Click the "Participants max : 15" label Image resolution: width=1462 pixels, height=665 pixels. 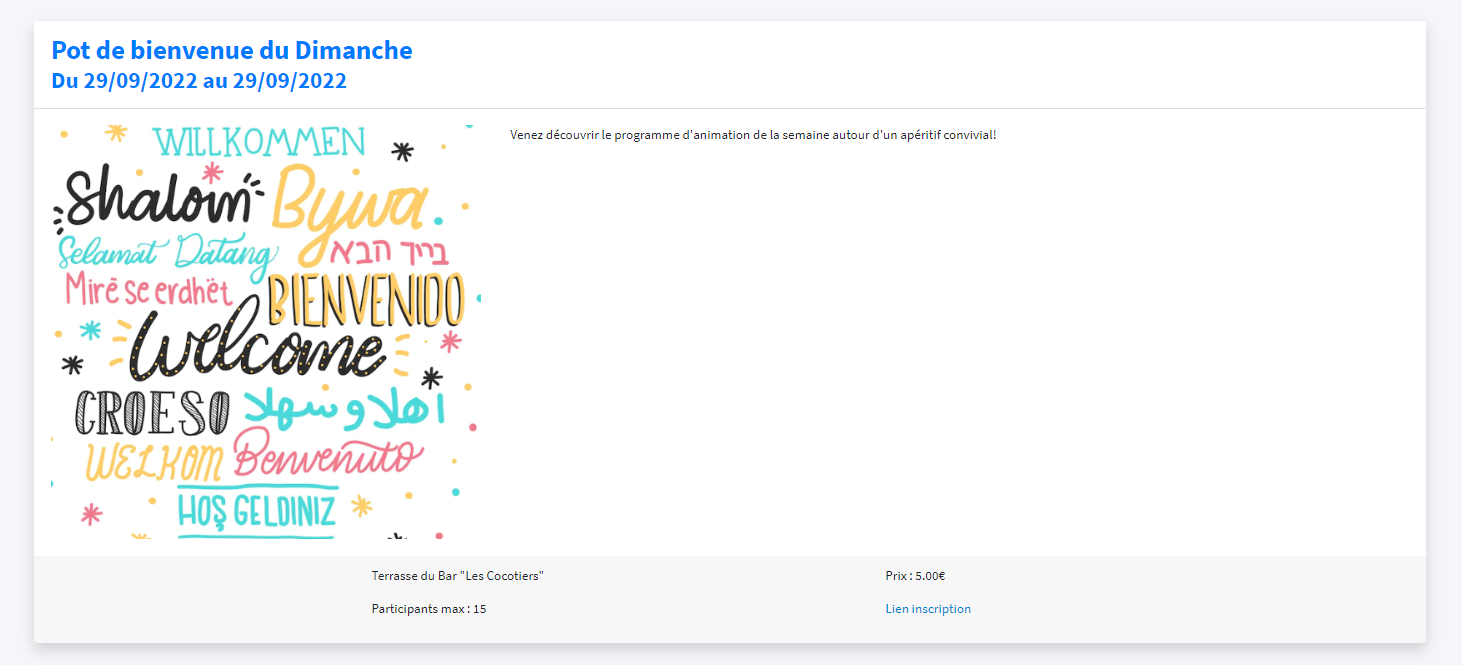coord(428,609)
